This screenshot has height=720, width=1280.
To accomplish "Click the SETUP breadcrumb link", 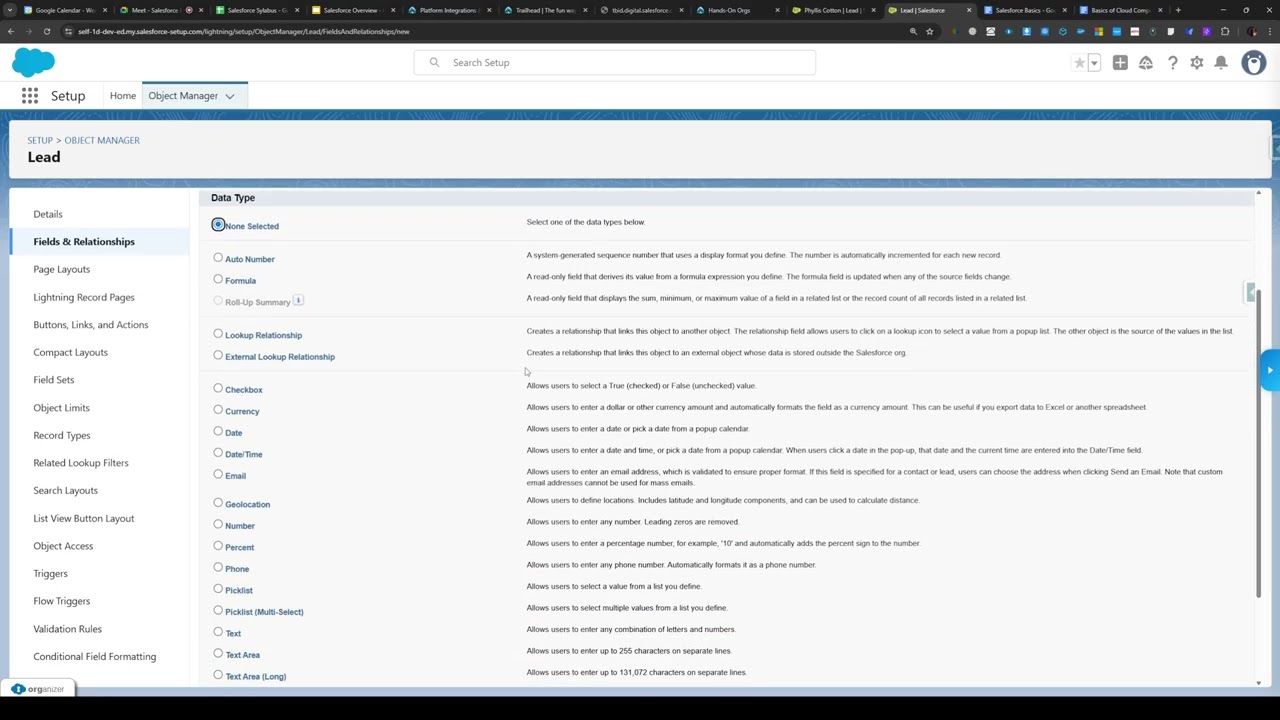I will click(40, 140).
